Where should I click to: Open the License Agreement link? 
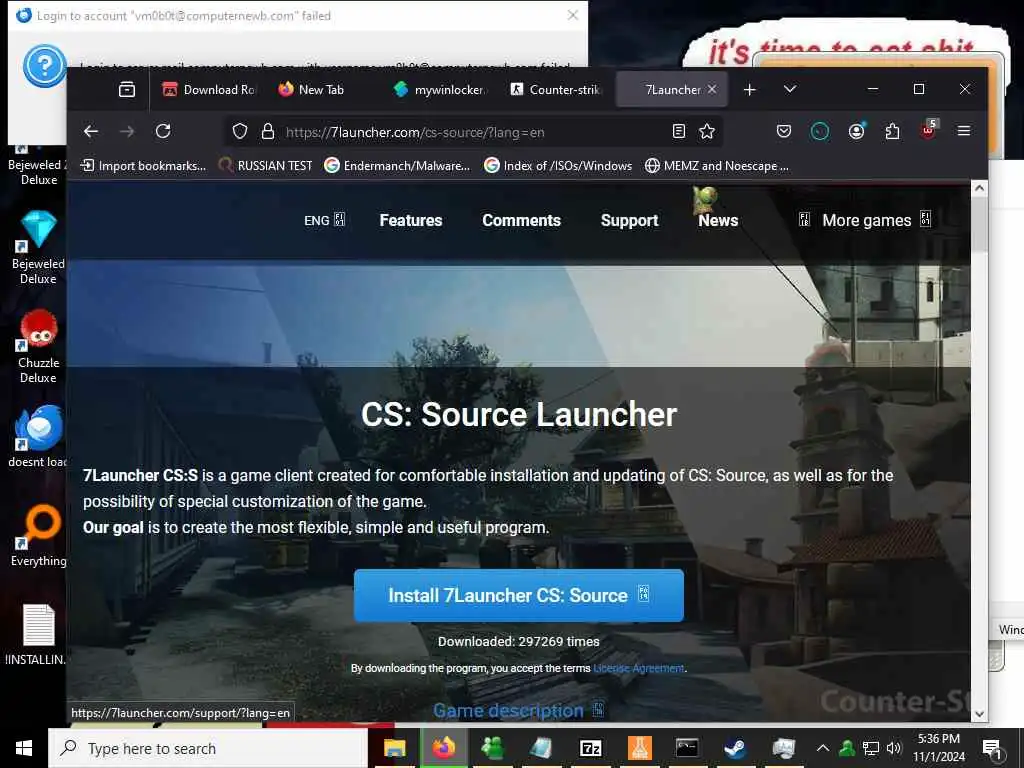pyautogui.click(x=639, y=668)
